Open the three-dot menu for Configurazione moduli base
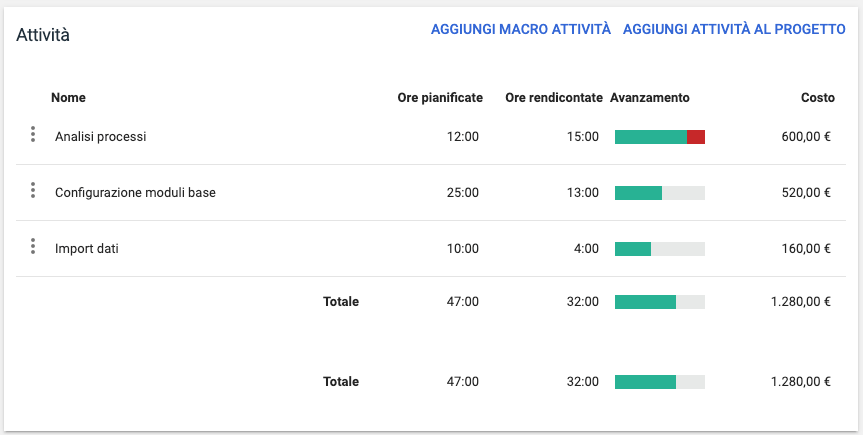 [33, 191]
